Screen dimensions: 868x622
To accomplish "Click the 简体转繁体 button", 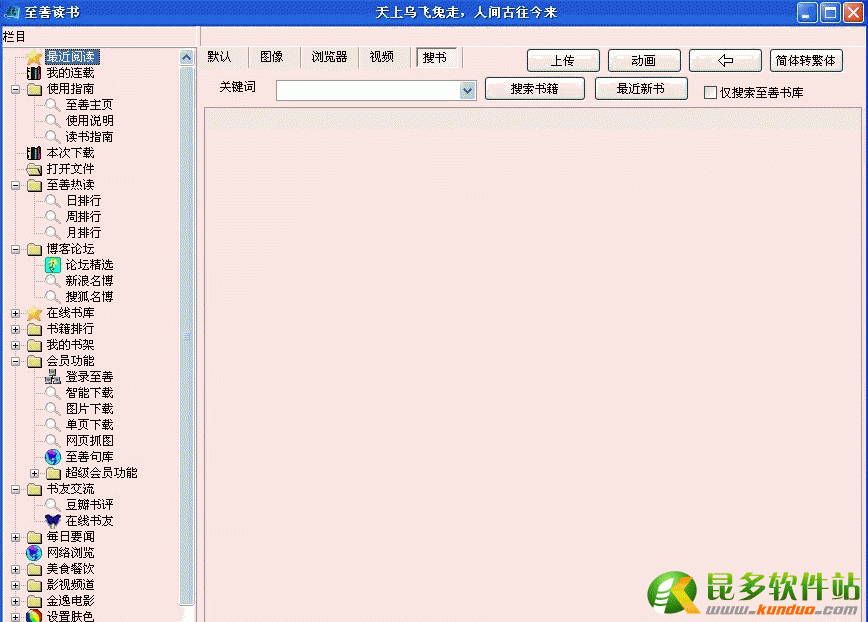I will click(x=806, y=60).
